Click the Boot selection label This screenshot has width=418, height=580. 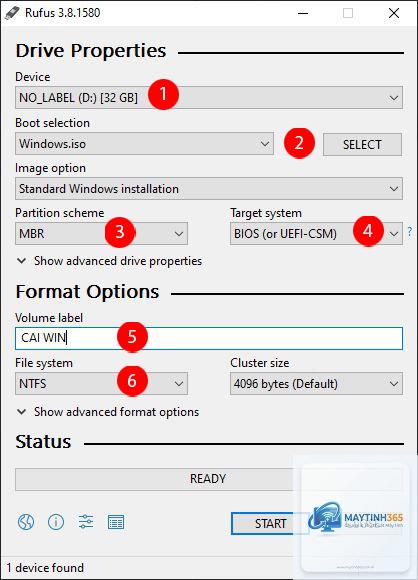53,123
